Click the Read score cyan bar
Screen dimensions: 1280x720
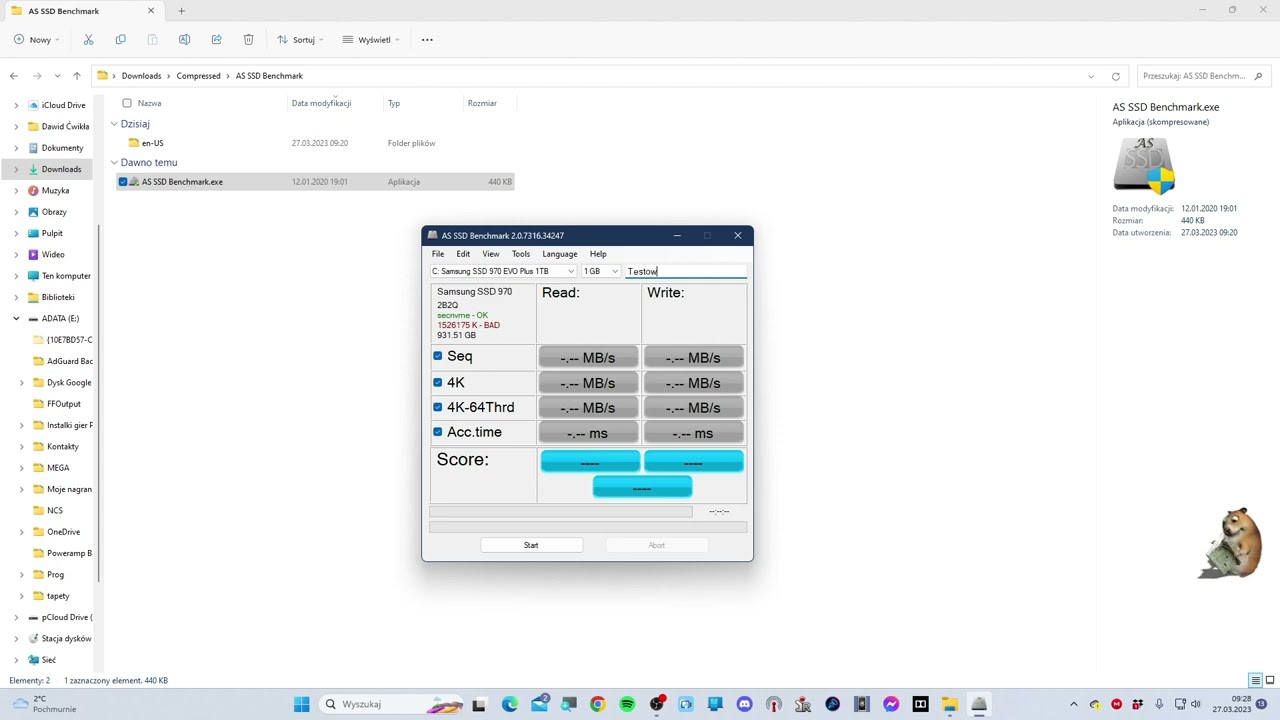pos(590,461)
